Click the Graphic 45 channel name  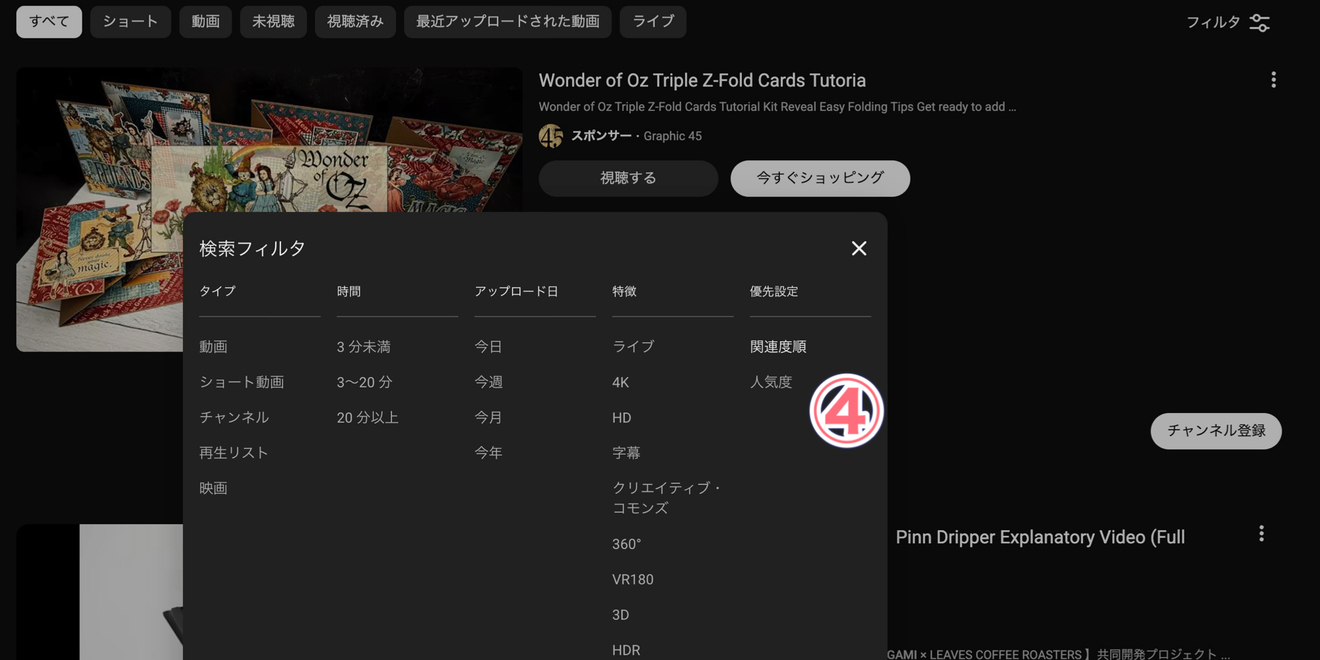click(x=673, y=136)
